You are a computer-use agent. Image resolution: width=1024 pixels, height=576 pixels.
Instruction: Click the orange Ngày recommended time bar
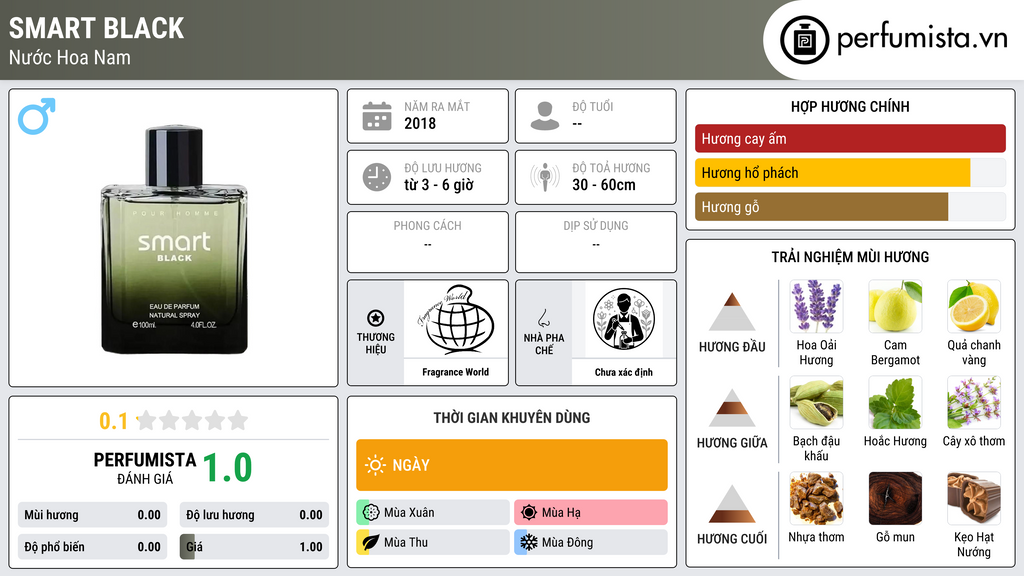click(512, 465)
